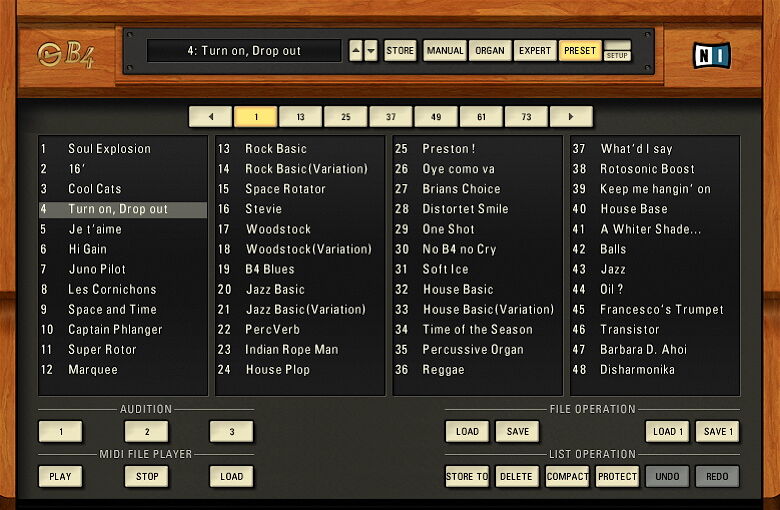
Task: Click the LOAD 1 button
Action: point(668,431)
